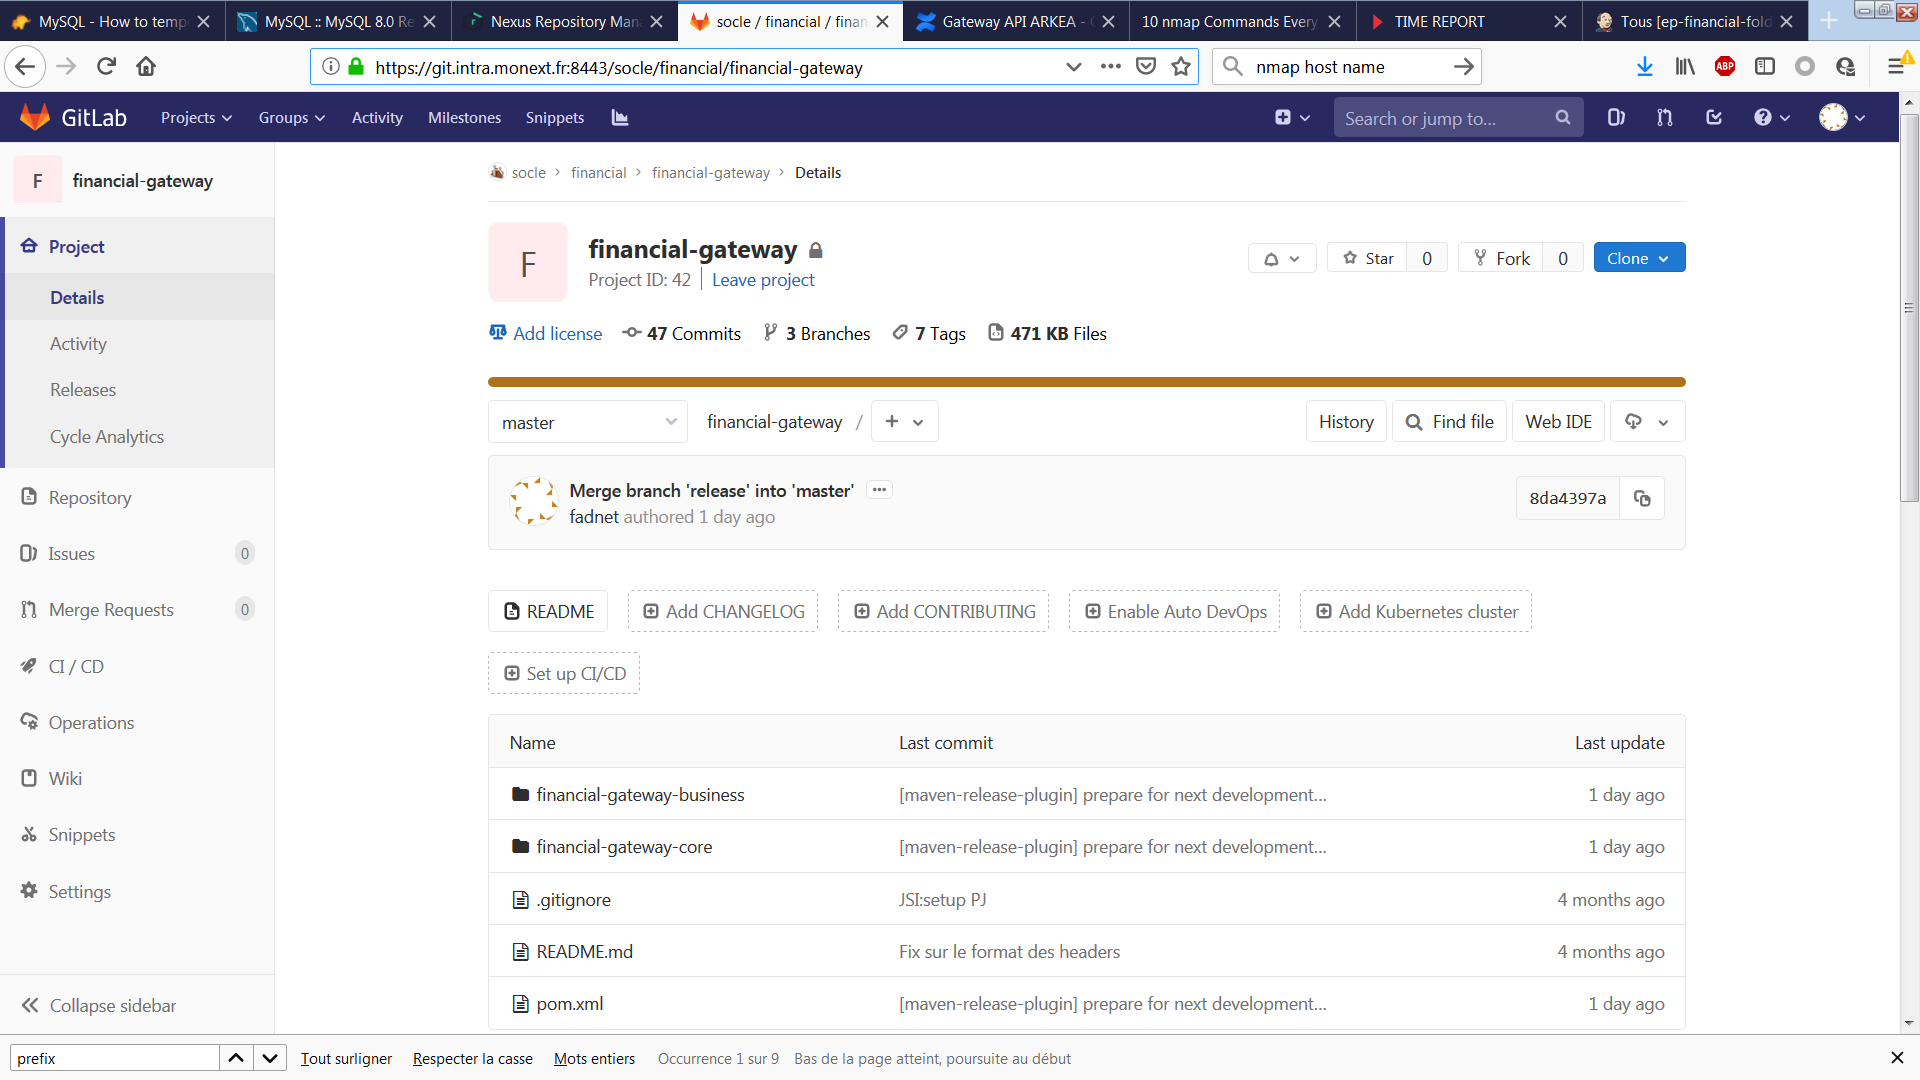The height and width of the screenshot is (1080, 1920).
Task: Open the notification bell dropdown
Action: click(1281, 259)
